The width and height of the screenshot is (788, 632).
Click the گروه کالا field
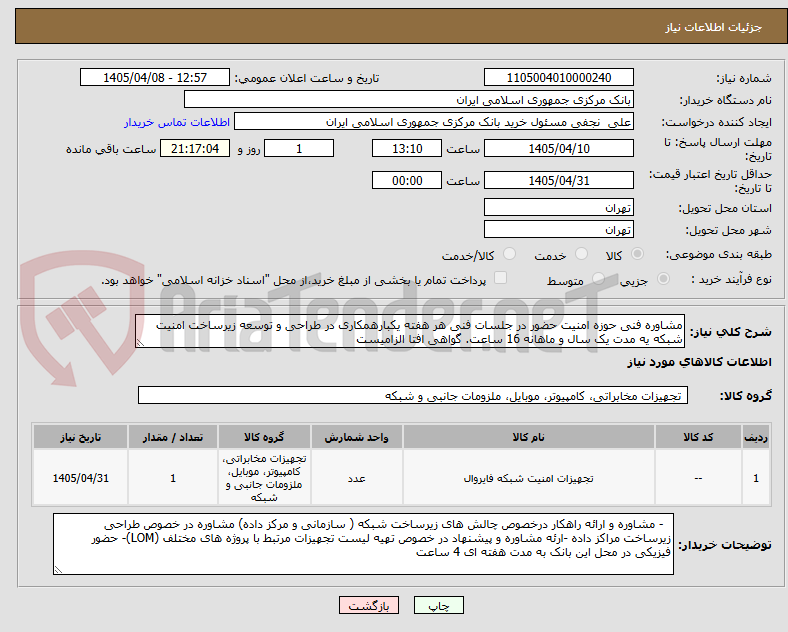[413, 395]
